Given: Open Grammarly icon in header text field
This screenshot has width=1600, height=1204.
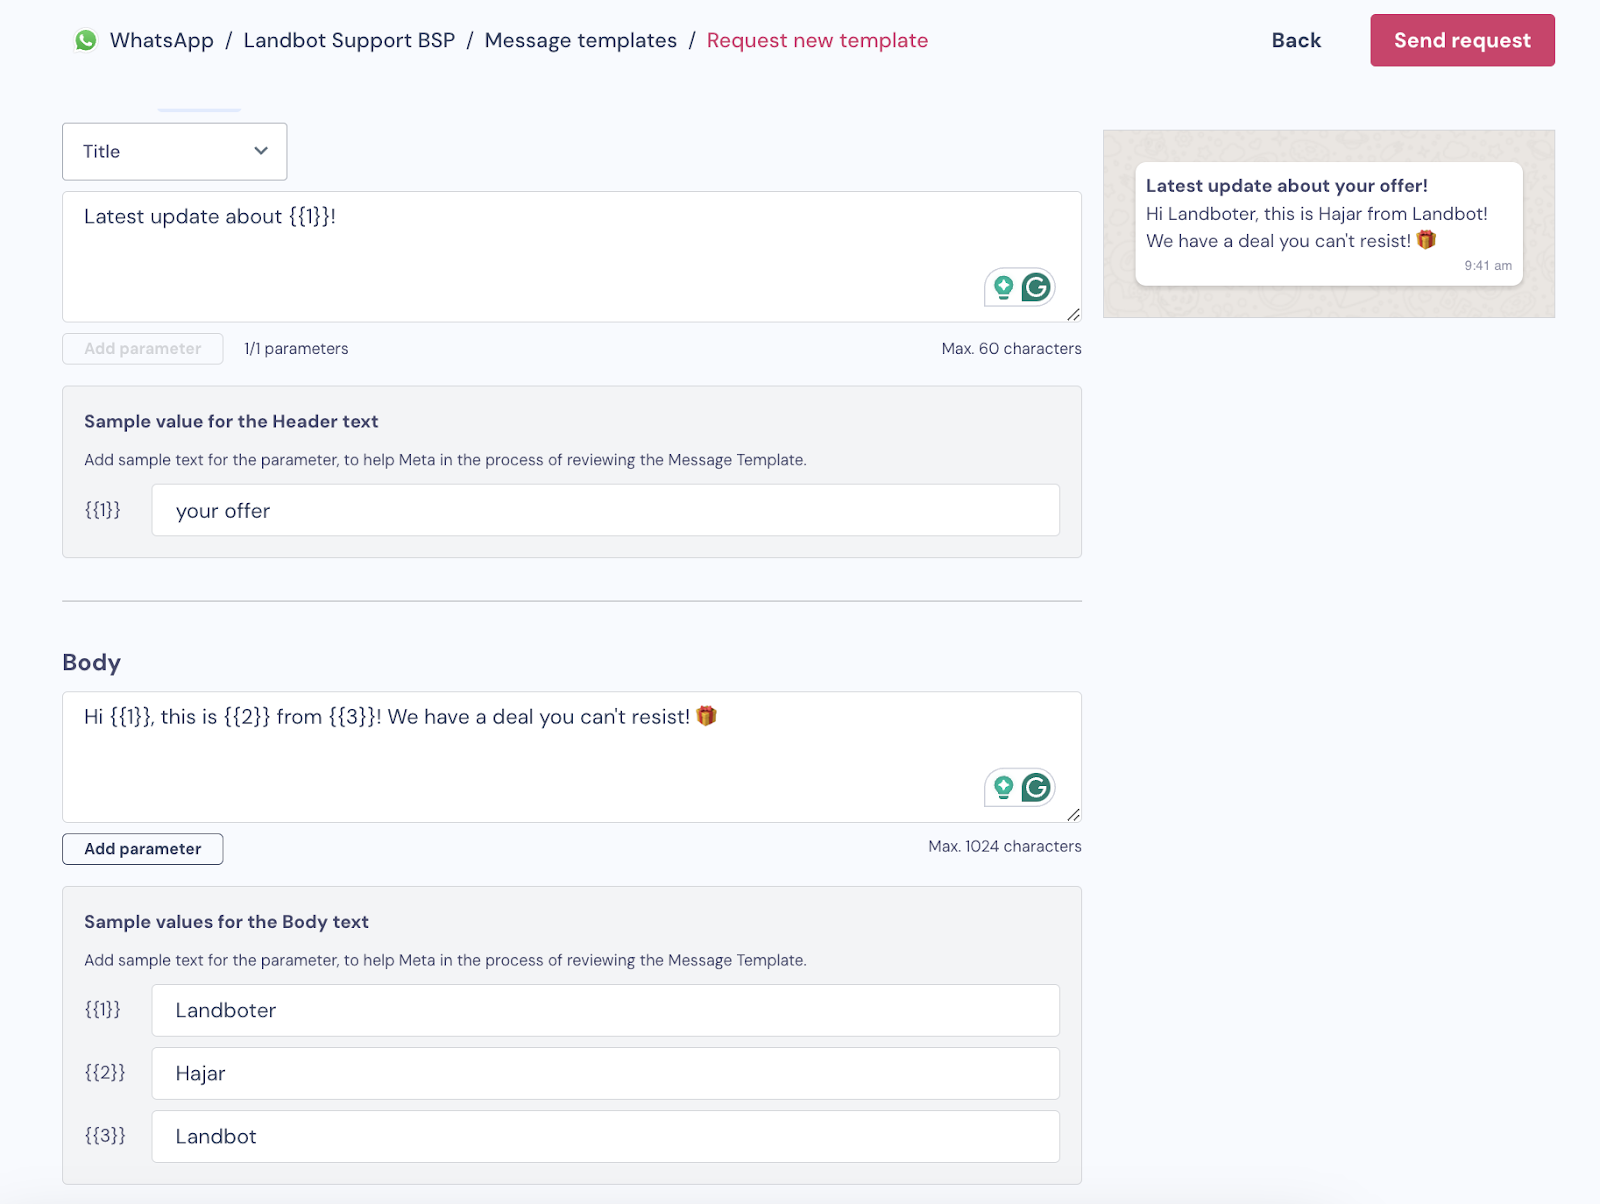Looking at the screenshot, I should pyautogui.click(x=1036, y=287).
